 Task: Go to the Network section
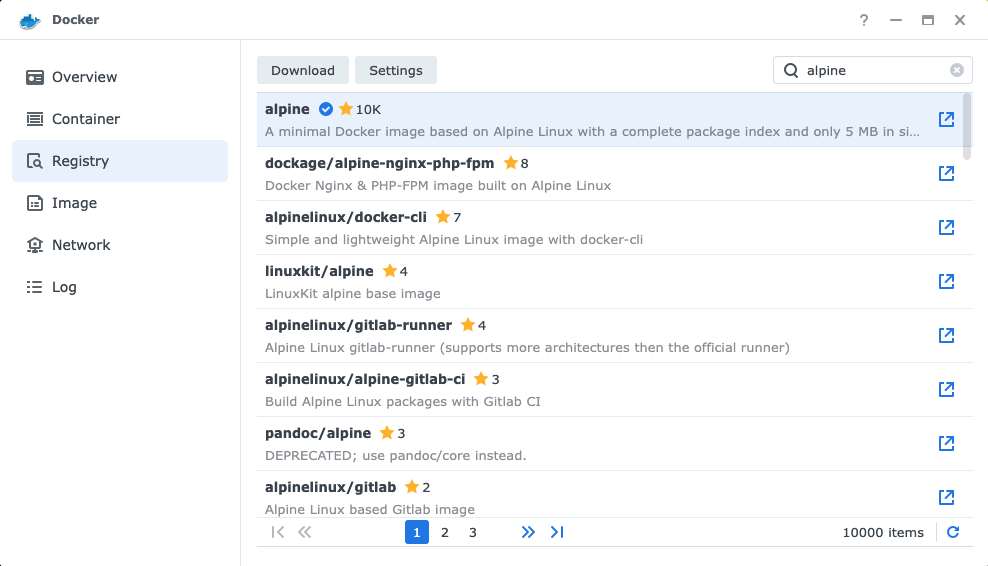click(81, 245)
